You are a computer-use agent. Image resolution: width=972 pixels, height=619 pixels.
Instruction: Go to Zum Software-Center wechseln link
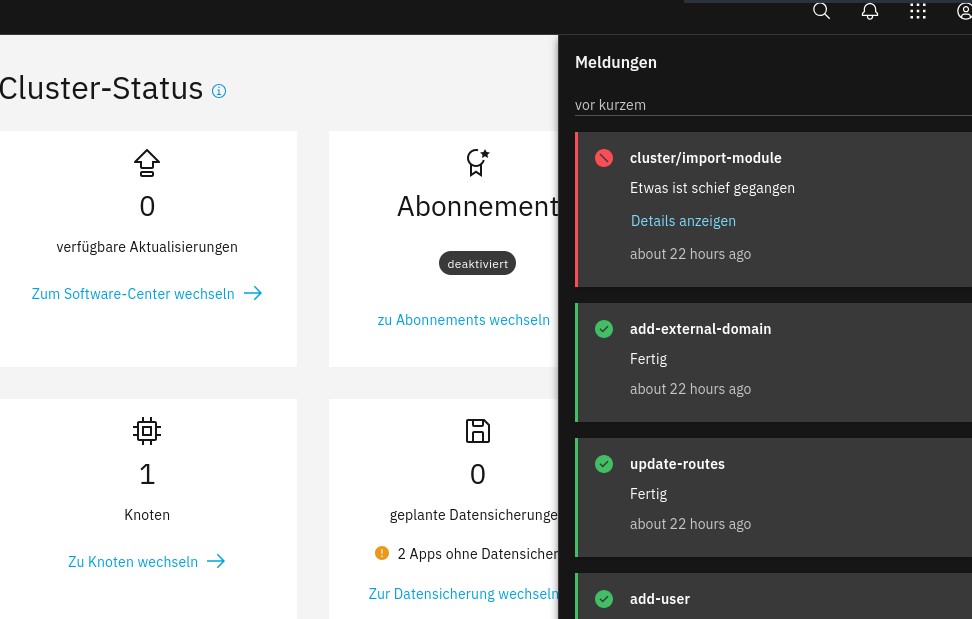(x=133, y=294)
